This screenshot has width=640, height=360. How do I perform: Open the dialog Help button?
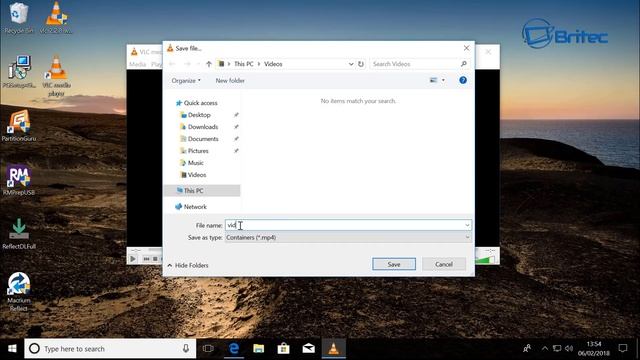(462, 80)
